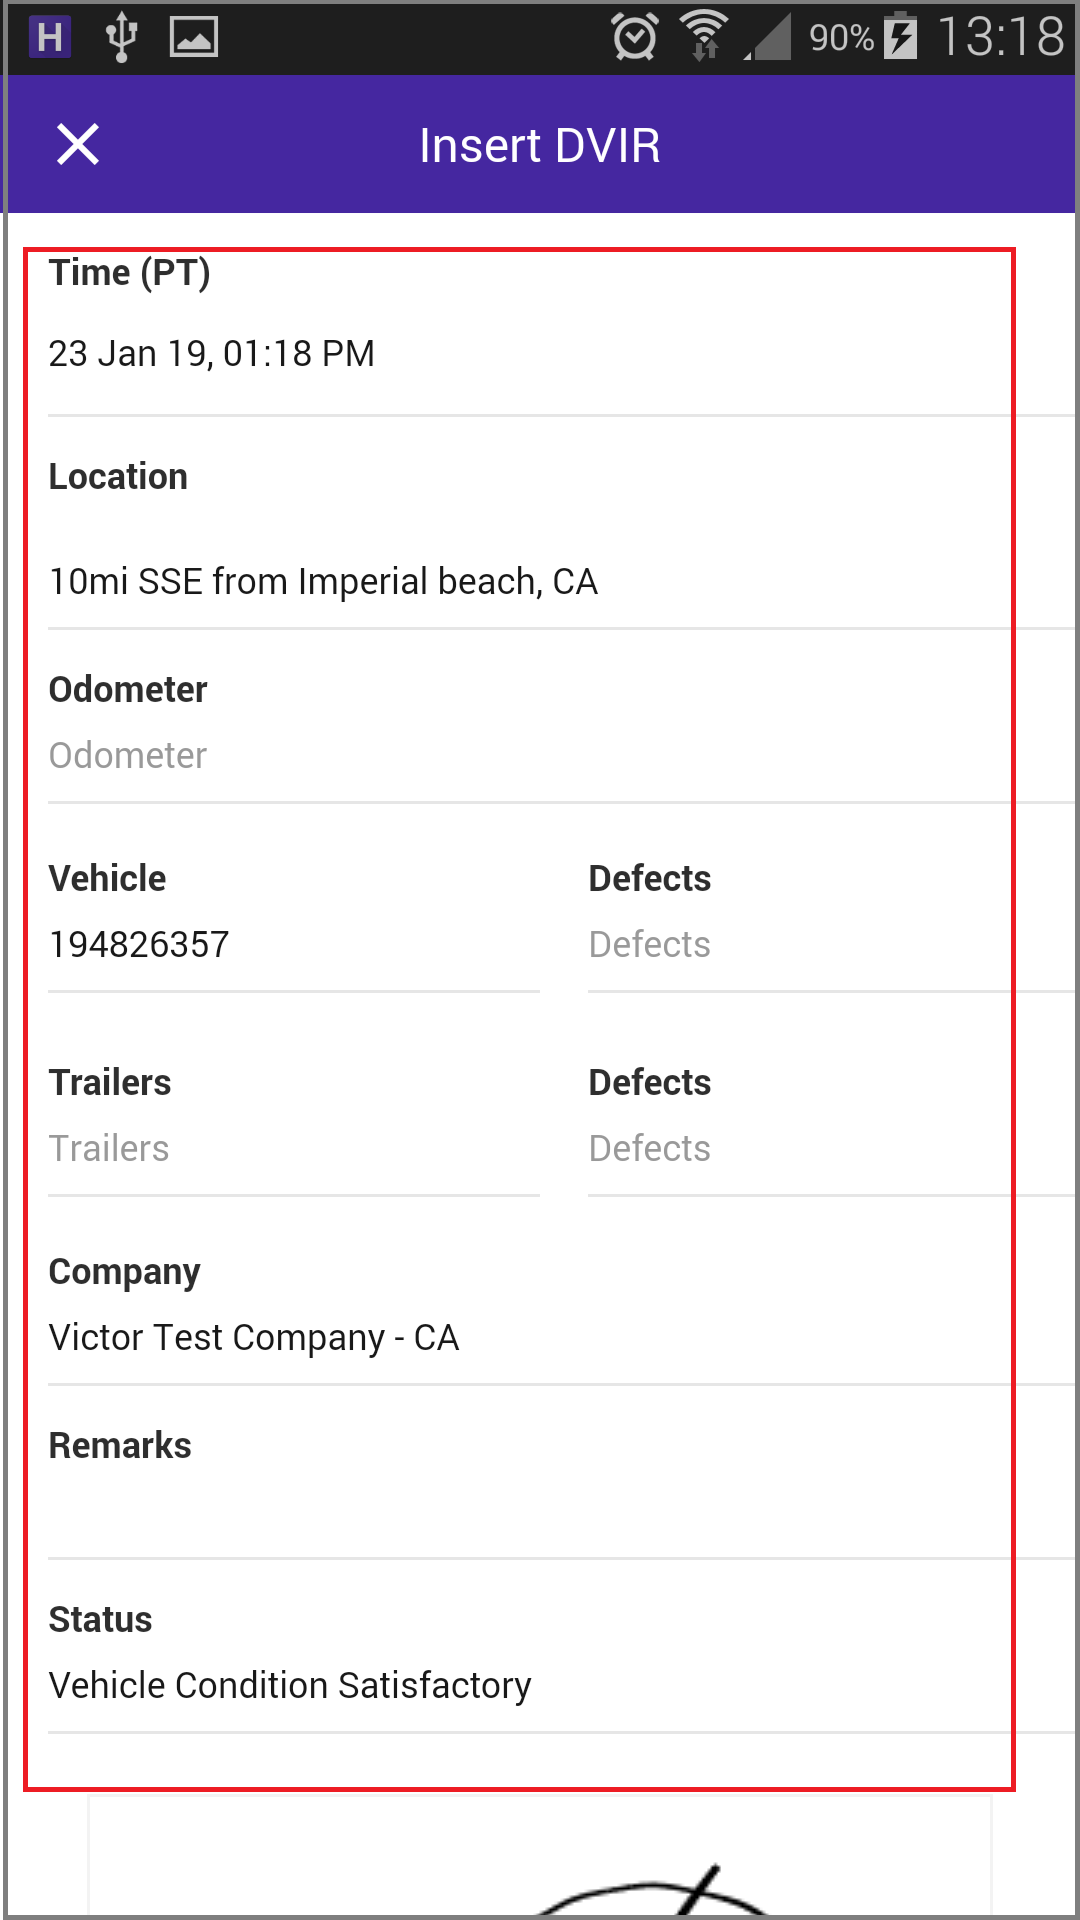Viewport: 1080px width, 1920px height.
Task: Tap the signature drawing area
Action: pyautogui.click(x=540, y=1857)
